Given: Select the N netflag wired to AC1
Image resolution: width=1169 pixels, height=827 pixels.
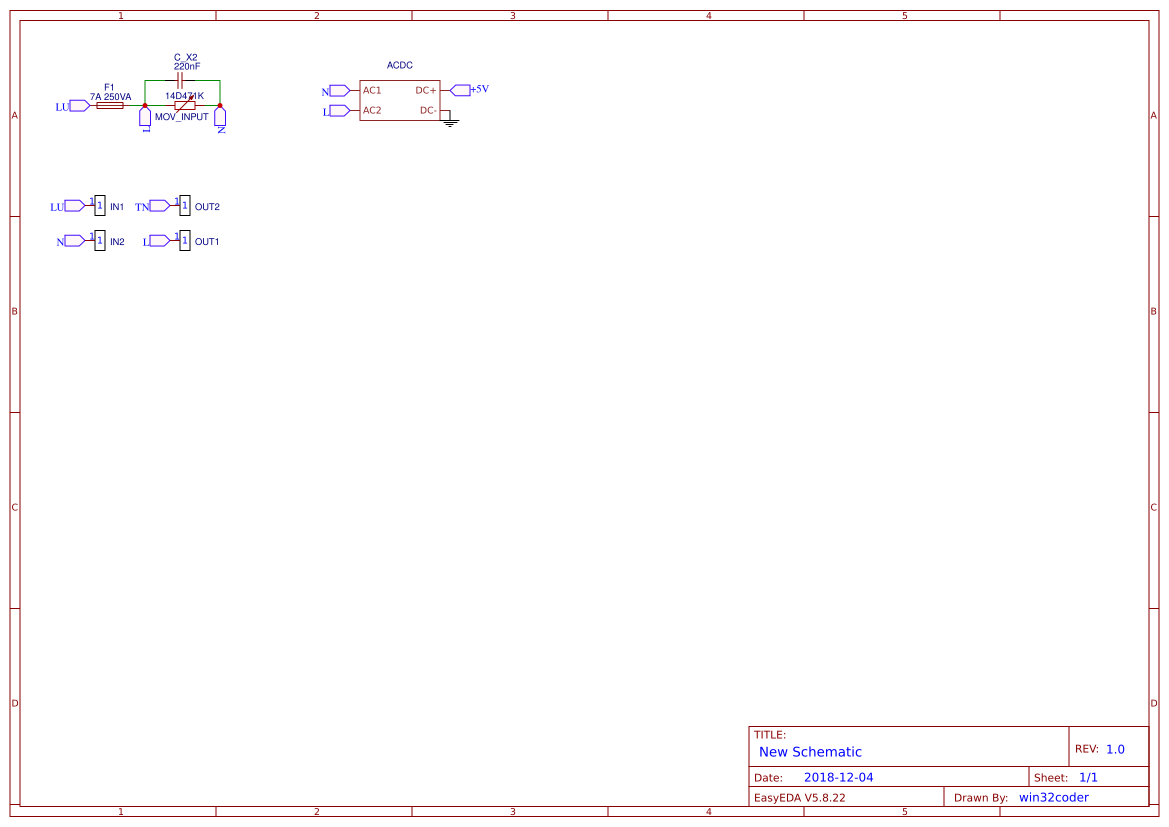Looking at the screenshot, I should point(338,90).
